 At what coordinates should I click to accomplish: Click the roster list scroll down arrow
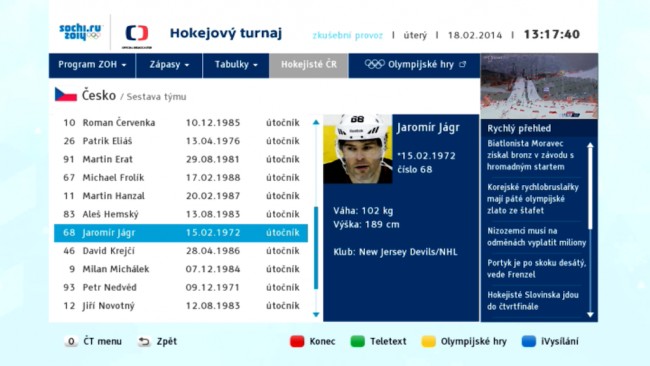(x=316, y=315)
